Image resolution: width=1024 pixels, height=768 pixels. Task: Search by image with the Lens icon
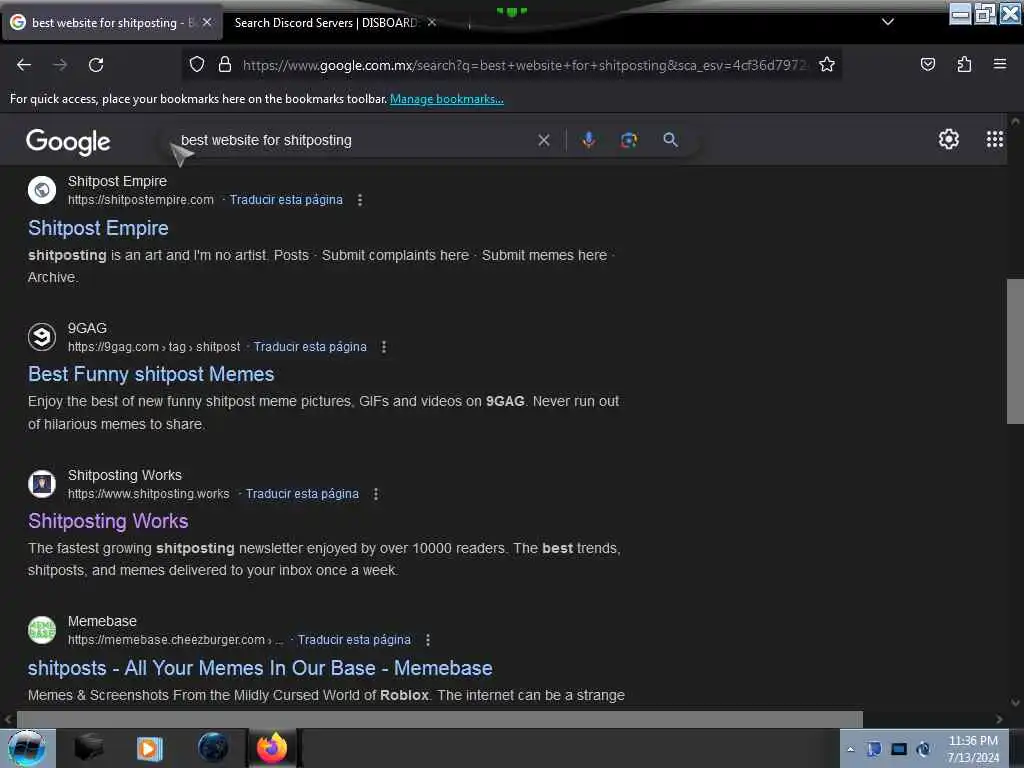pos(628,140)
